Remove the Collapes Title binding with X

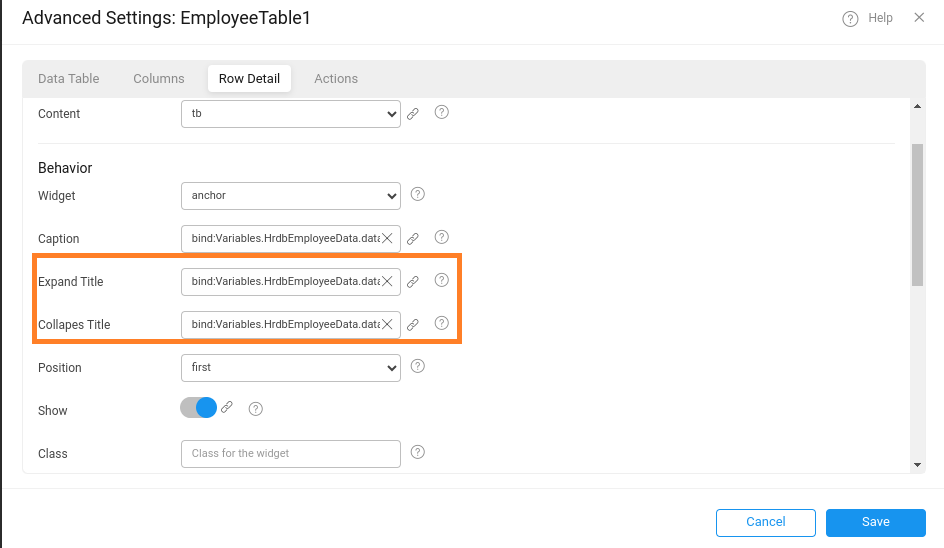coord(387,325)
